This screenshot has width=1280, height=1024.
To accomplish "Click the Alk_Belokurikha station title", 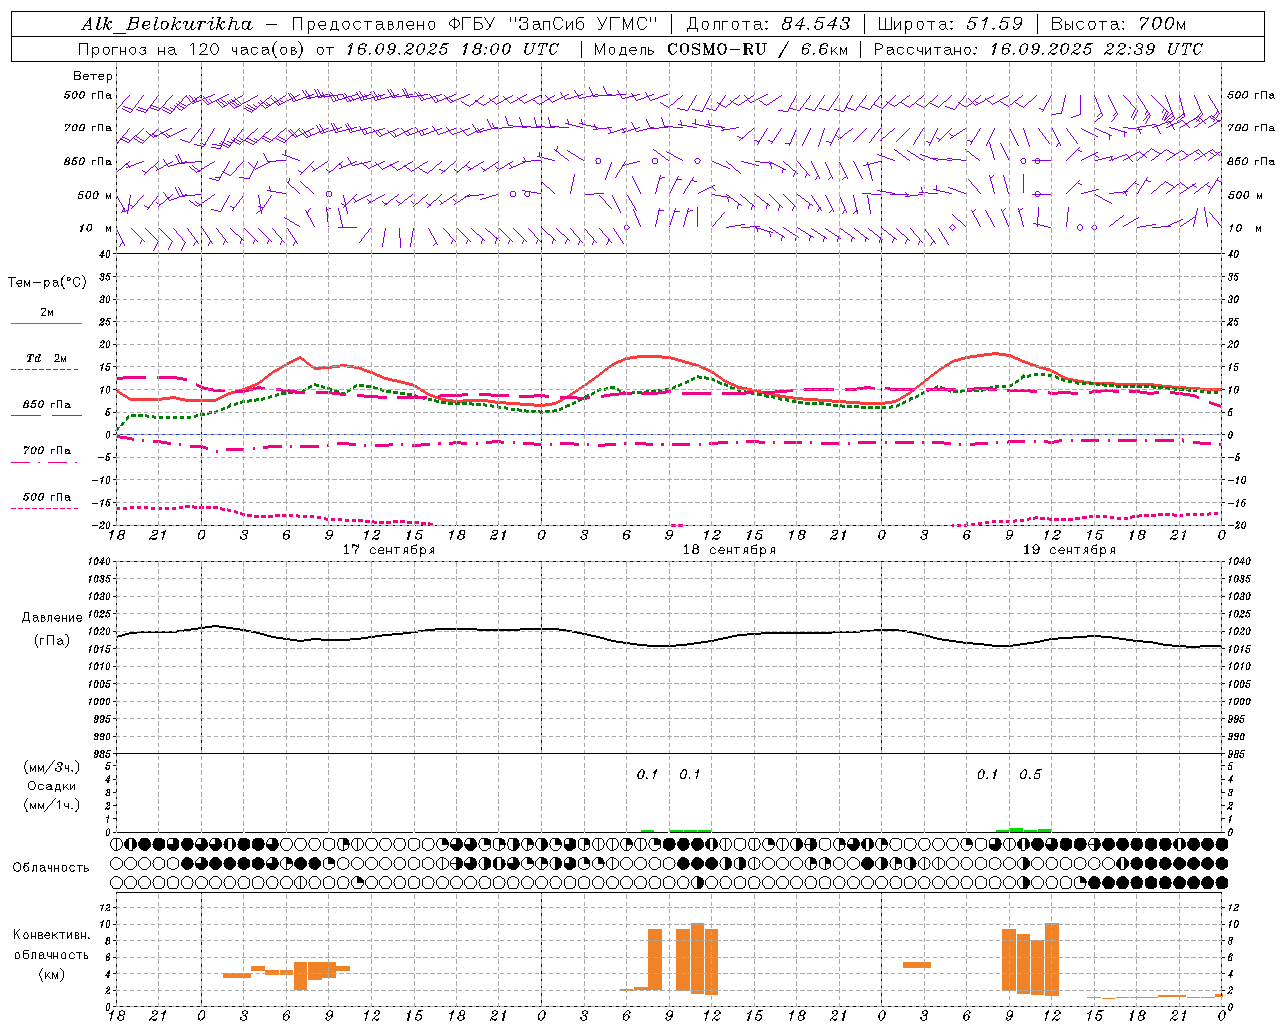I will coord(167,24).
